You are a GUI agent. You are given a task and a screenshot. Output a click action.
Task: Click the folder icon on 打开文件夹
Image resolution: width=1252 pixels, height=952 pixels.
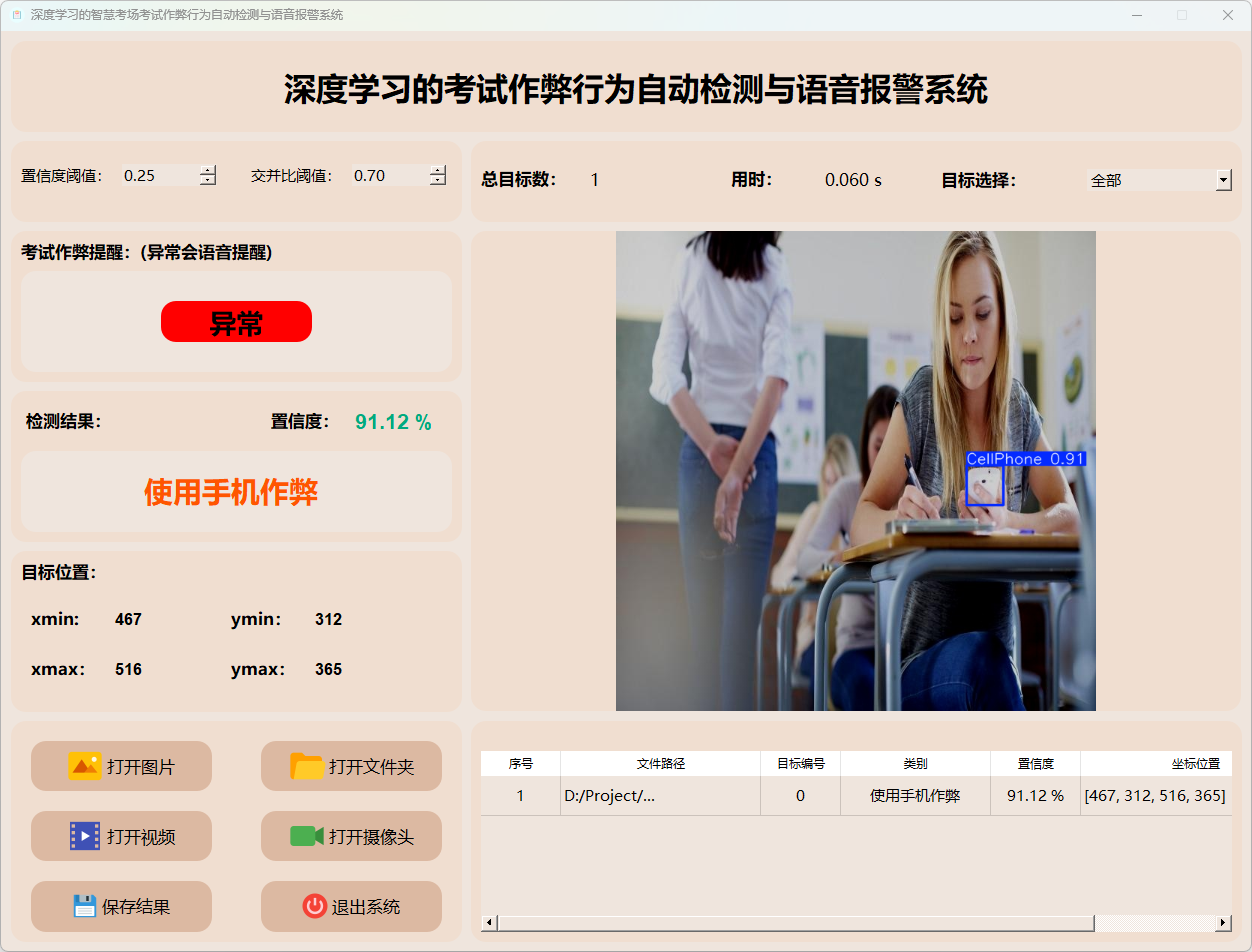307,766
